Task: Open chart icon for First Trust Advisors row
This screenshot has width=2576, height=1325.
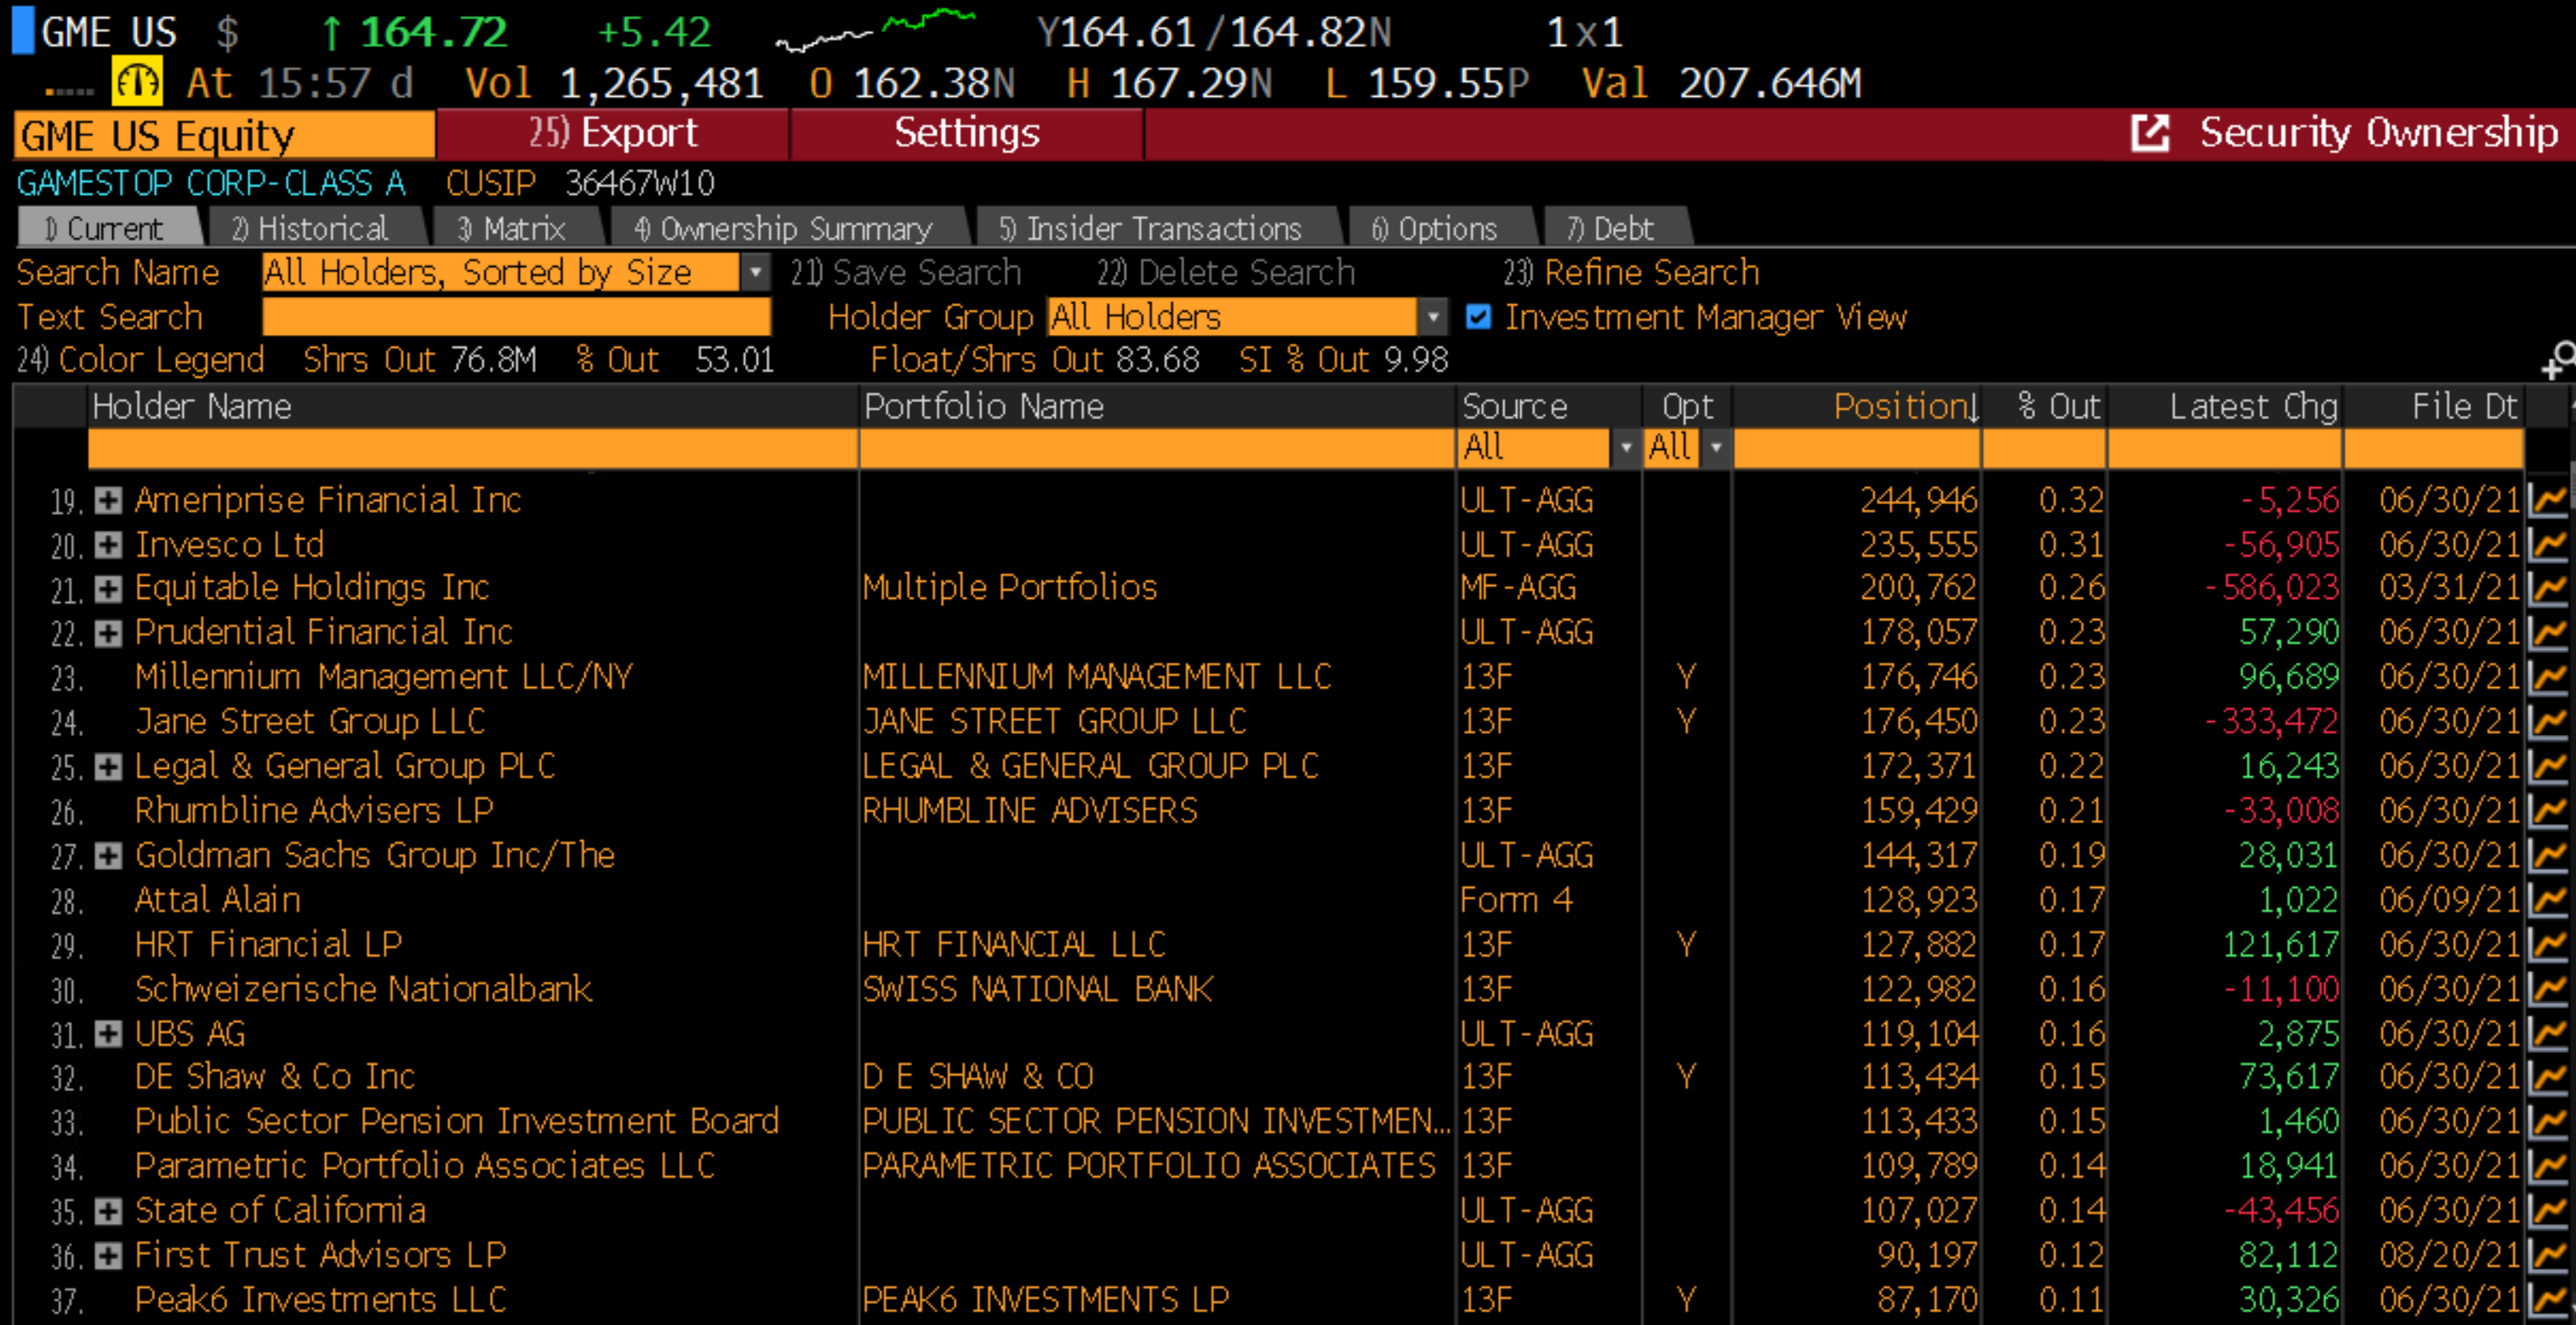Action: pyautogui.click(x=2548, y=1255)
